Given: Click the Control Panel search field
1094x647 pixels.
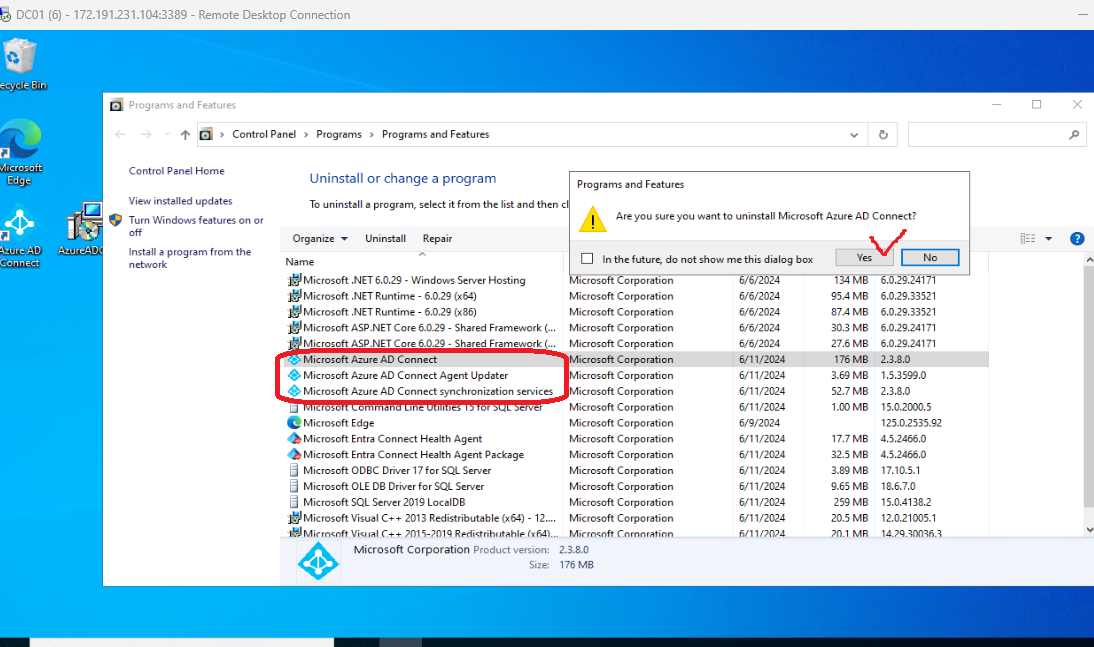Looking at the screenshot, I should [x=996, y=135].
